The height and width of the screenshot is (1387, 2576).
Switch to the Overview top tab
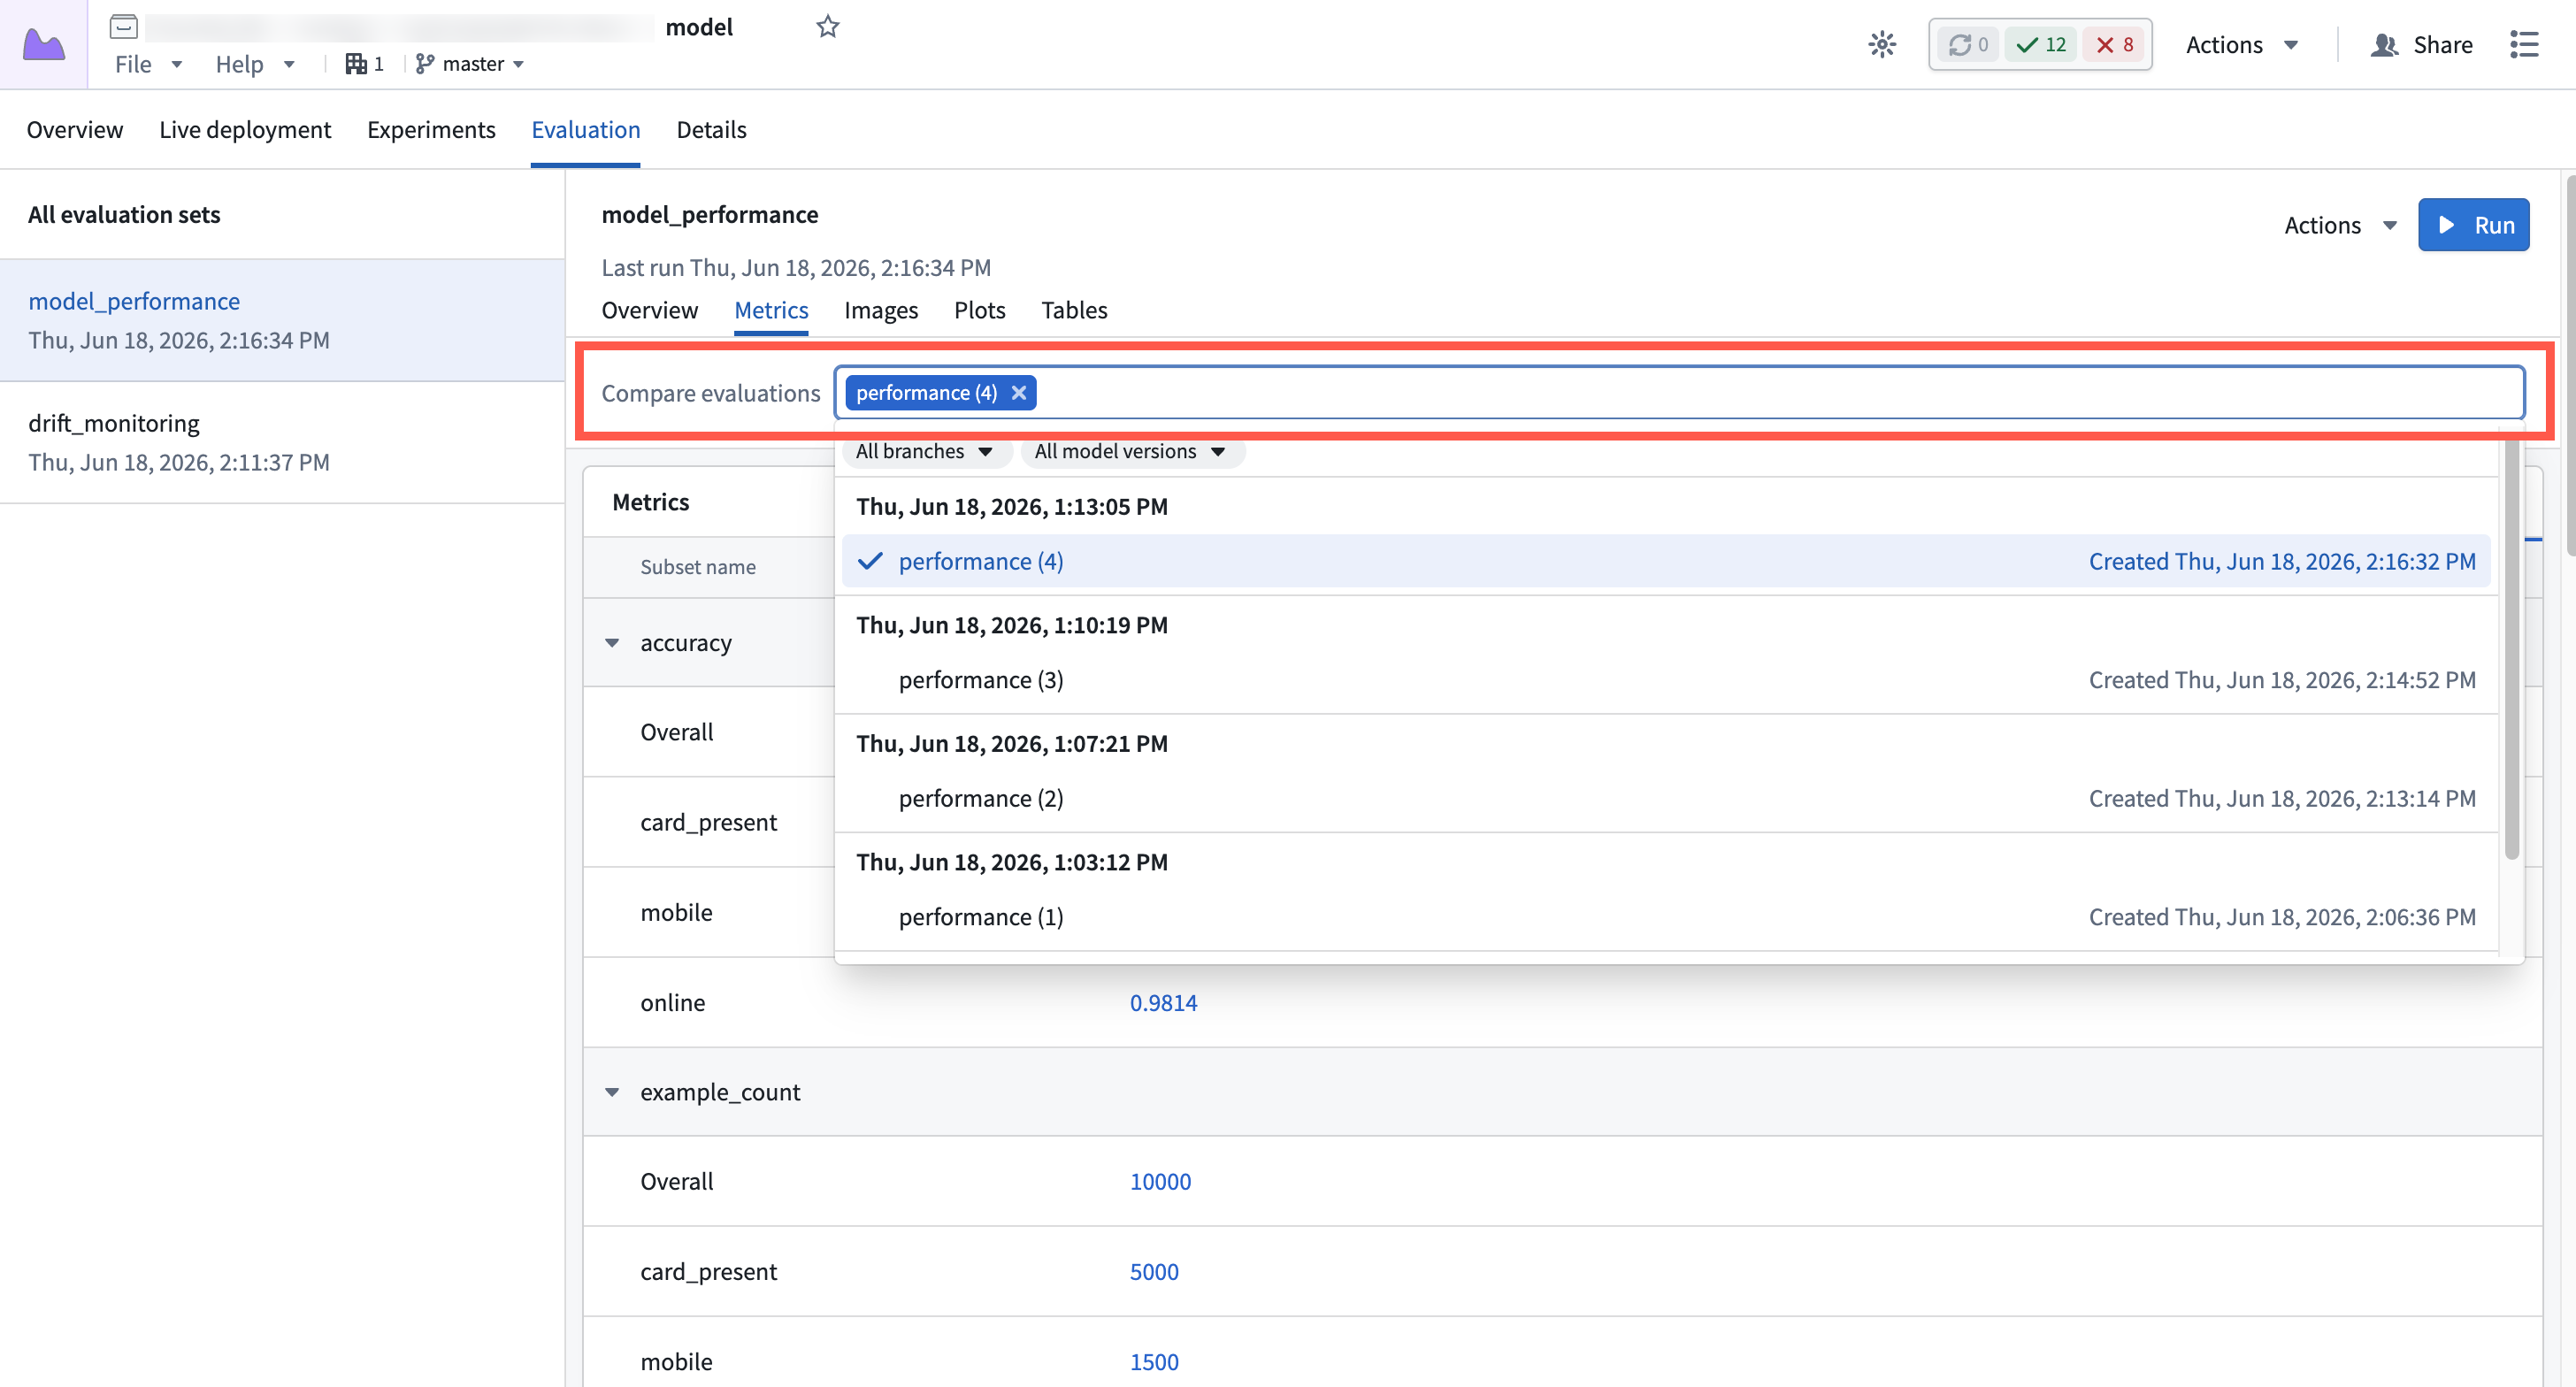tap(75, 130)
